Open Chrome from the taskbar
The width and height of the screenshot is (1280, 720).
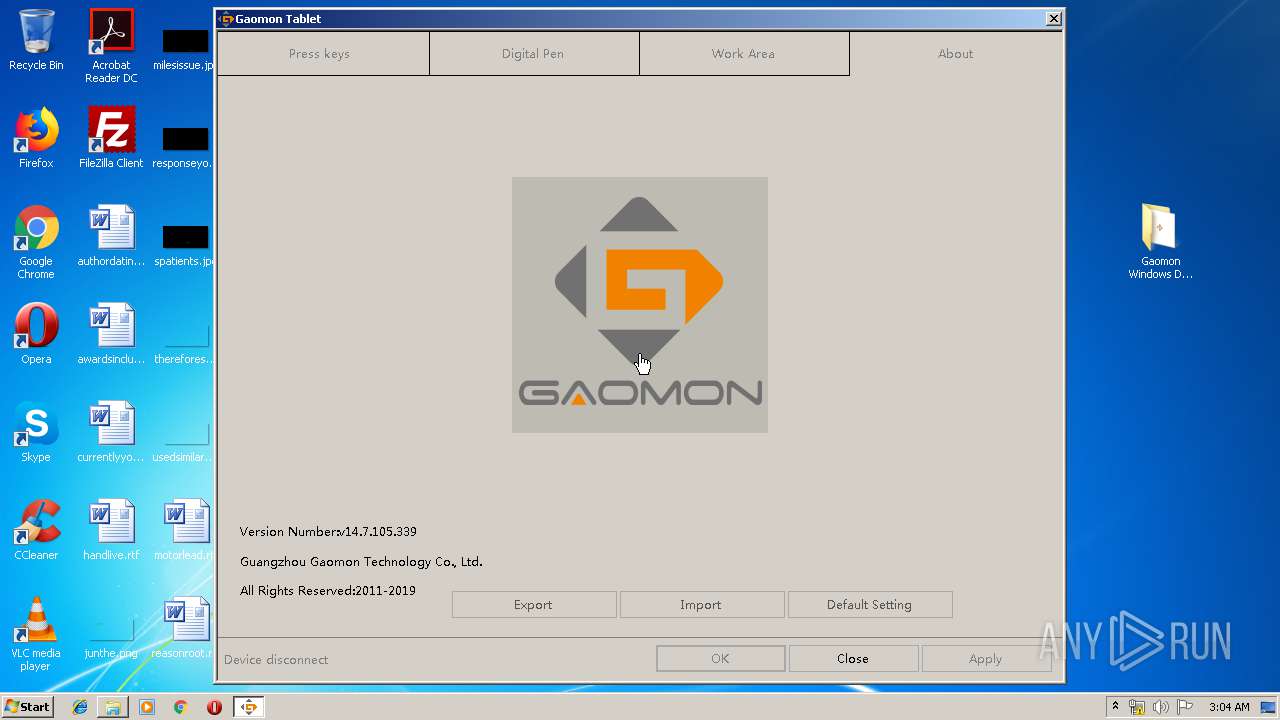[181, 707]
